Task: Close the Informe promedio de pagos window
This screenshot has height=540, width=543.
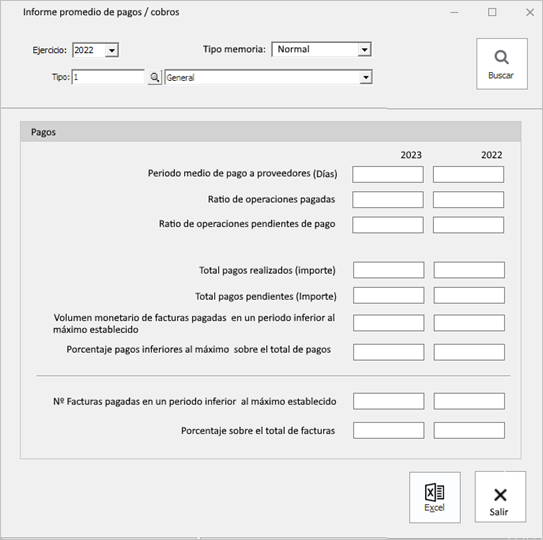Action: click(530, 12)
